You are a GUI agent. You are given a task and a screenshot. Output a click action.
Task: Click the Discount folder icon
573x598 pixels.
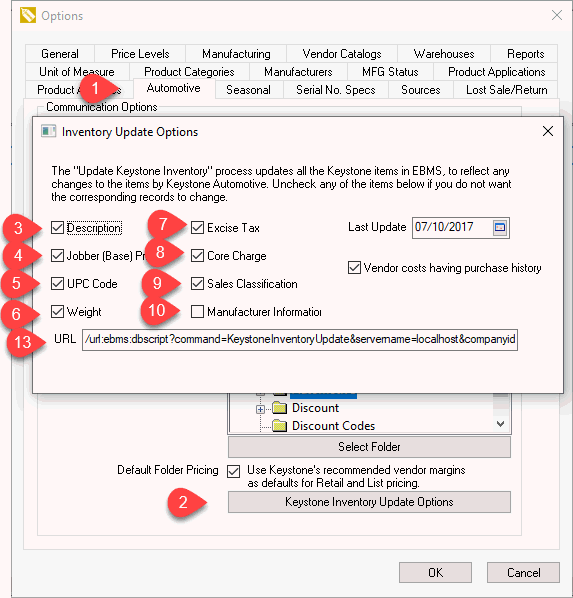(x=280, y=408)
